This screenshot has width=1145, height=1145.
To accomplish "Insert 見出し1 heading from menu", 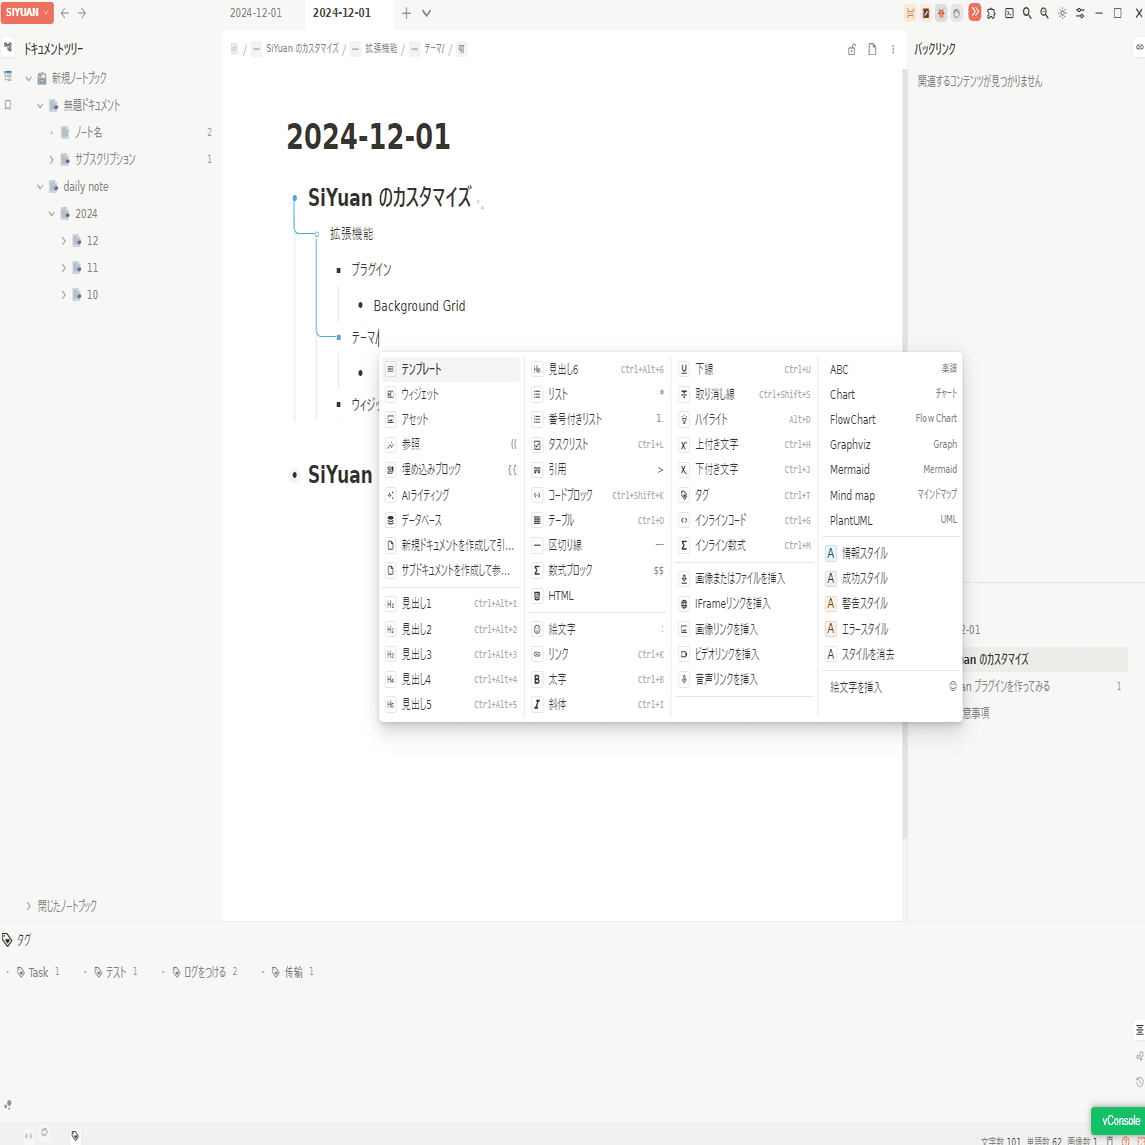I will pyautogui.click(x=451, y=603).
